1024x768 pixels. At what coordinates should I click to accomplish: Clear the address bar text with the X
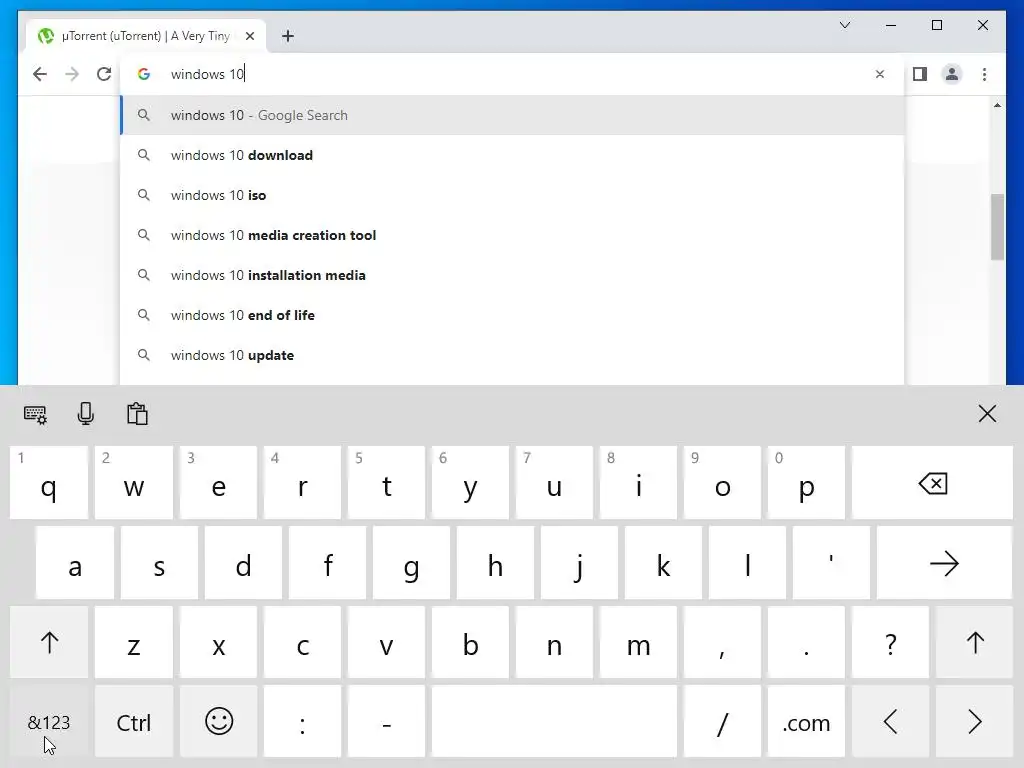[x=880, y=74]
